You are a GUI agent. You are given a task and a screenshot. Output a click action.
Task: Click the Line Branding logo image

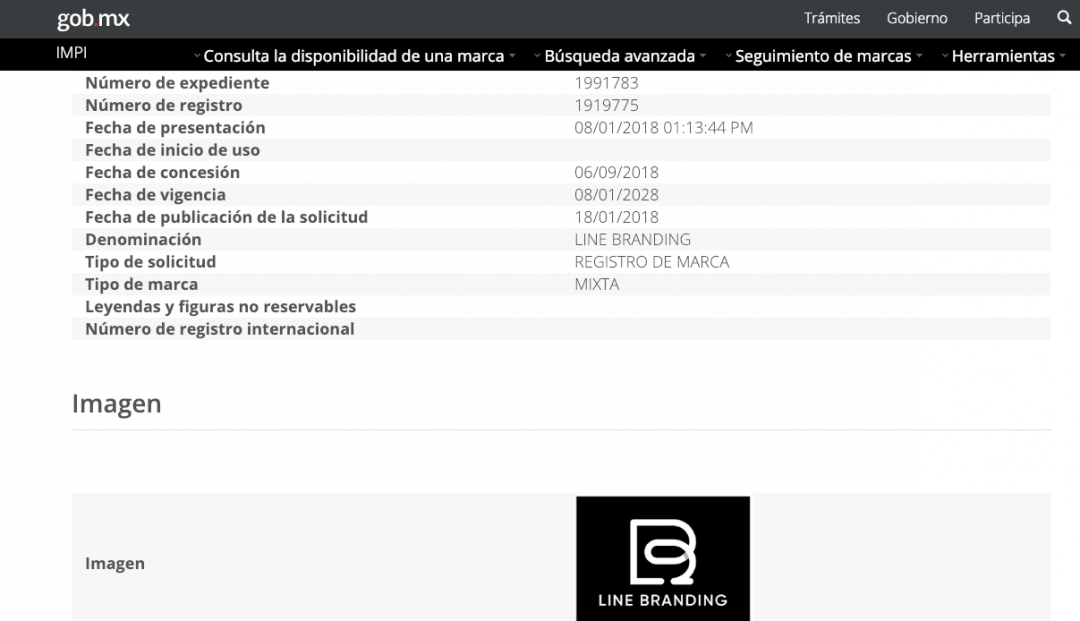tap(662, 558)
